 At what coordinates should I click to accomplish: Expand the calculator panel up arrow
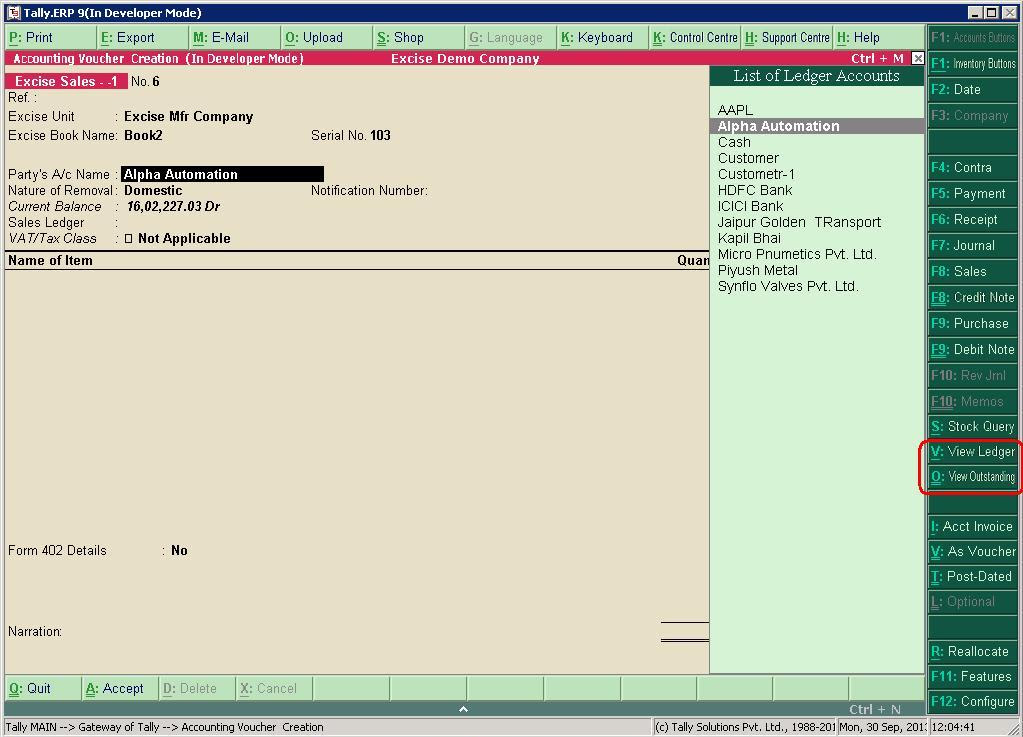tap(463, 709)
